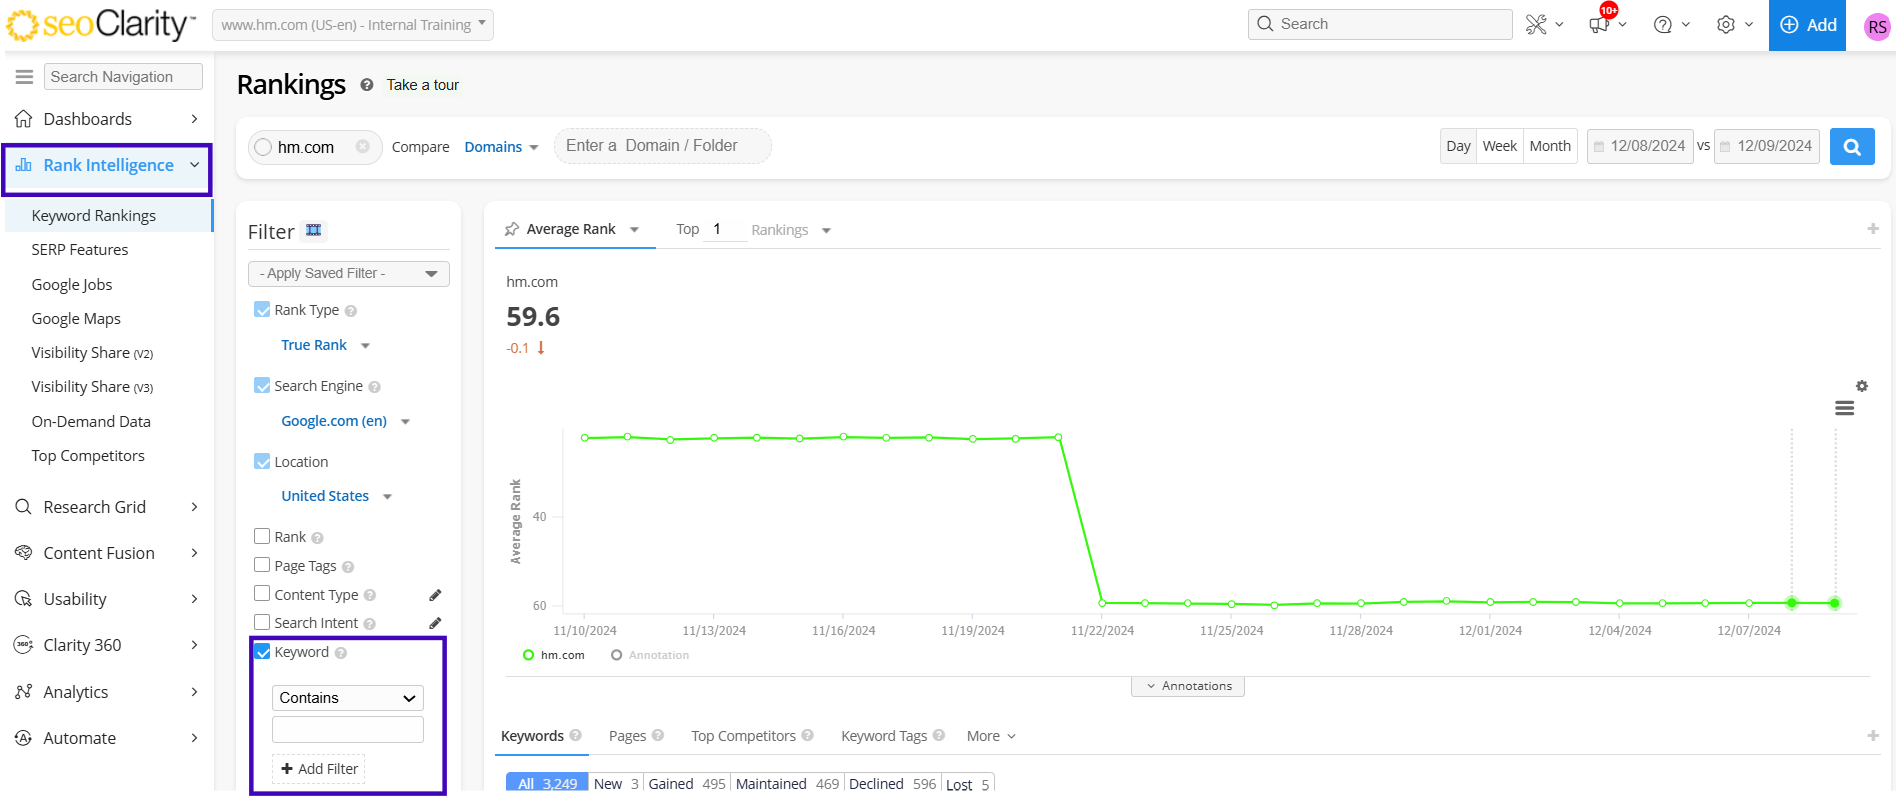Screen dimensions: 1896x796
Task: Click the Add Filter button
Action: (x=319, y=769)
